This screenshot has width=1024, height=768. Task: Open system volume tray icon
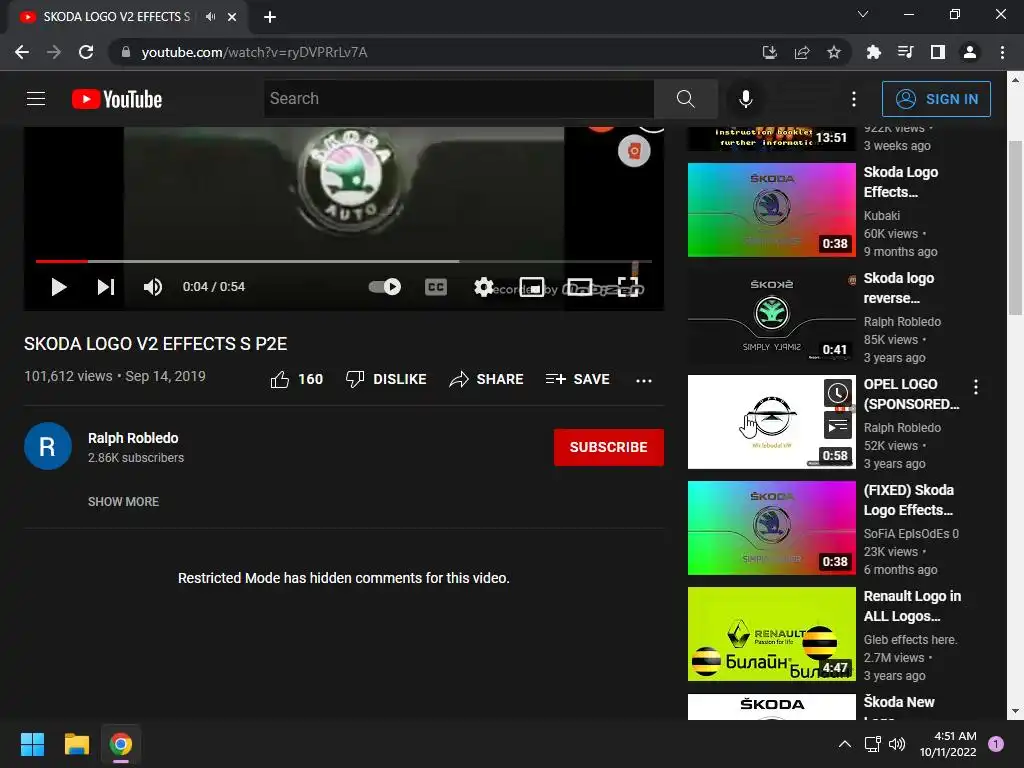point(897,744)
